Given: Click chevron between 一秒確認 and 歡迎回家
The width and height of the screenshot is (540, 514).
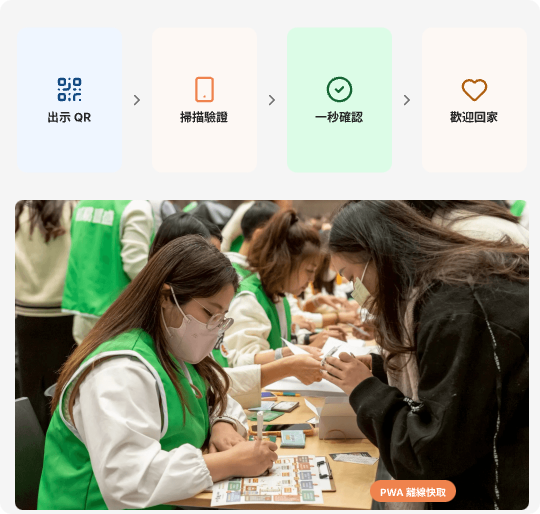Looking at the screenshot, I should tap(407, 100).
